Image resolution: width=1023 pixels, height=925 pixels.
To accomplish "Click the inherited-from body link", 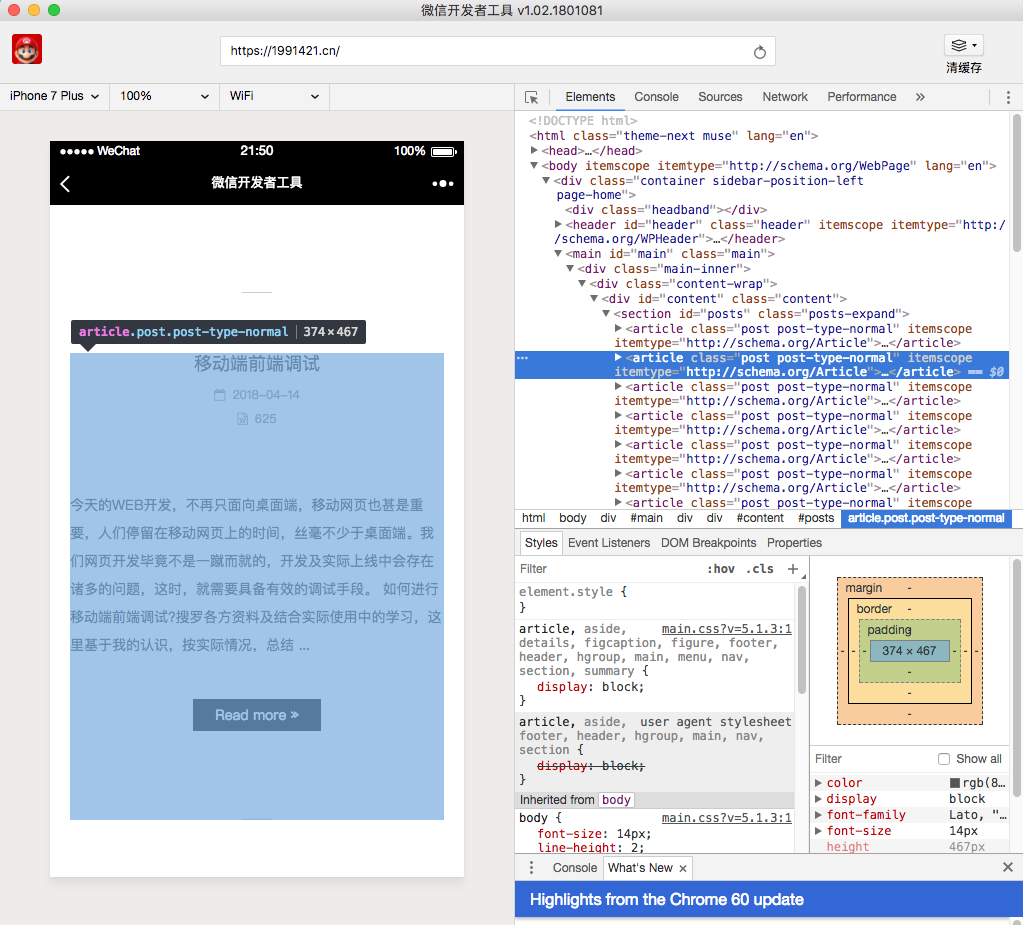I will point(616,800).
